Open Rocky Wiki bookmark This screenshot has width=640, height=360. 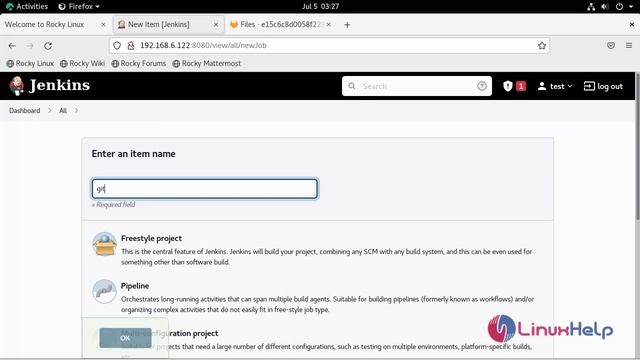click(82, 64)
